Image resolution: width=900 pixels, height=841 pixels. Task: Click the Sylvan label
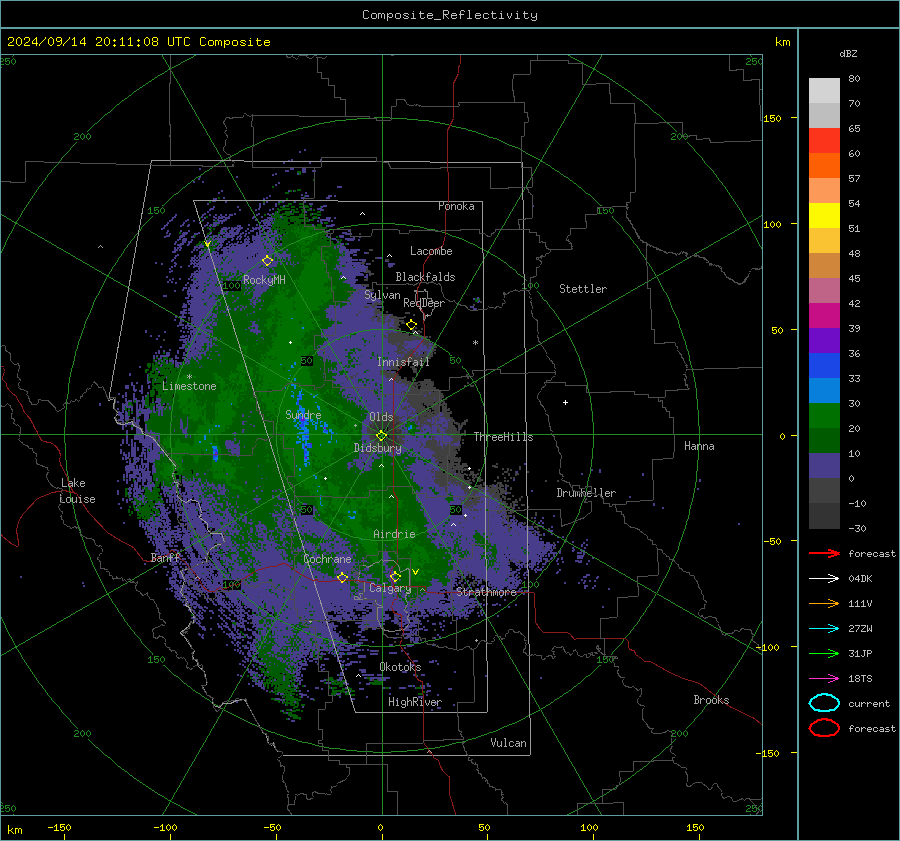click(x=382, y=295)
